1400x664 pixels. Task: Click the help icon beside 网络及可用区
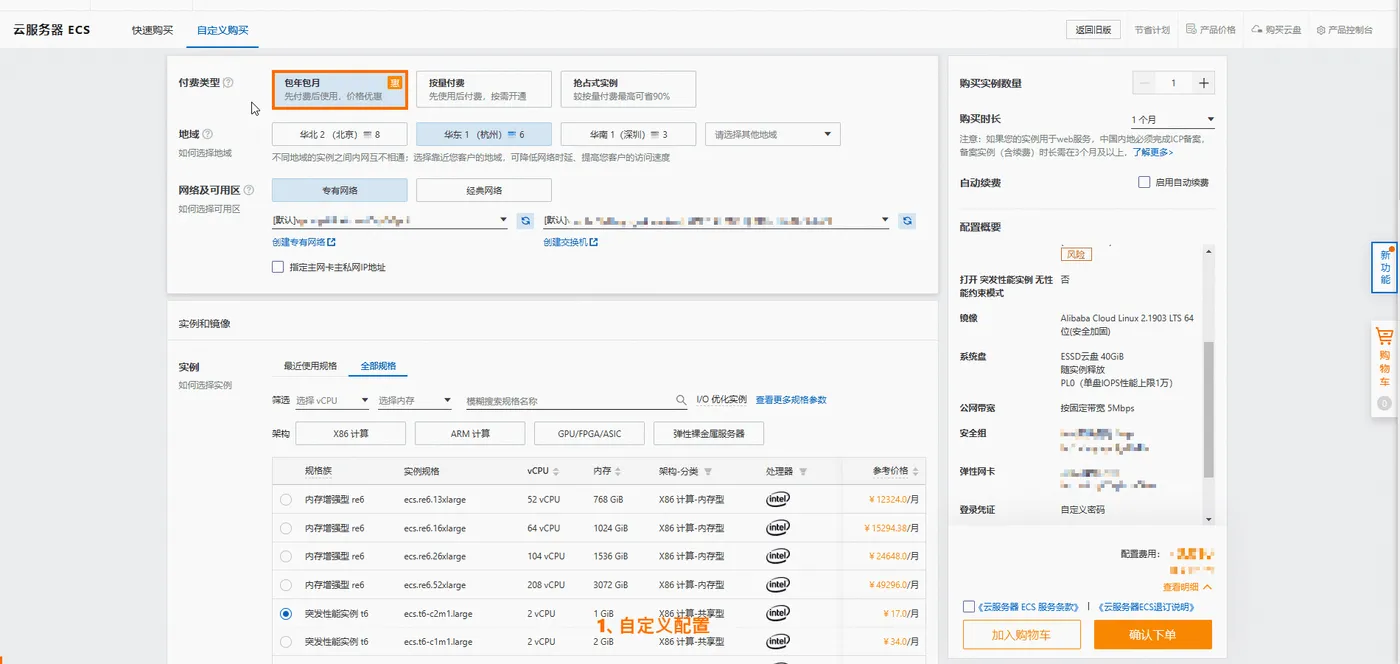click(x=249, y=190)
